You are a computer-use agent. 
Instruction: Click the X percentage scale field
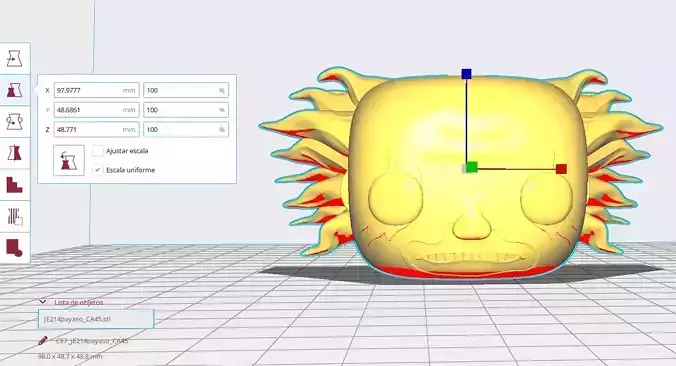tap(186, 91)
